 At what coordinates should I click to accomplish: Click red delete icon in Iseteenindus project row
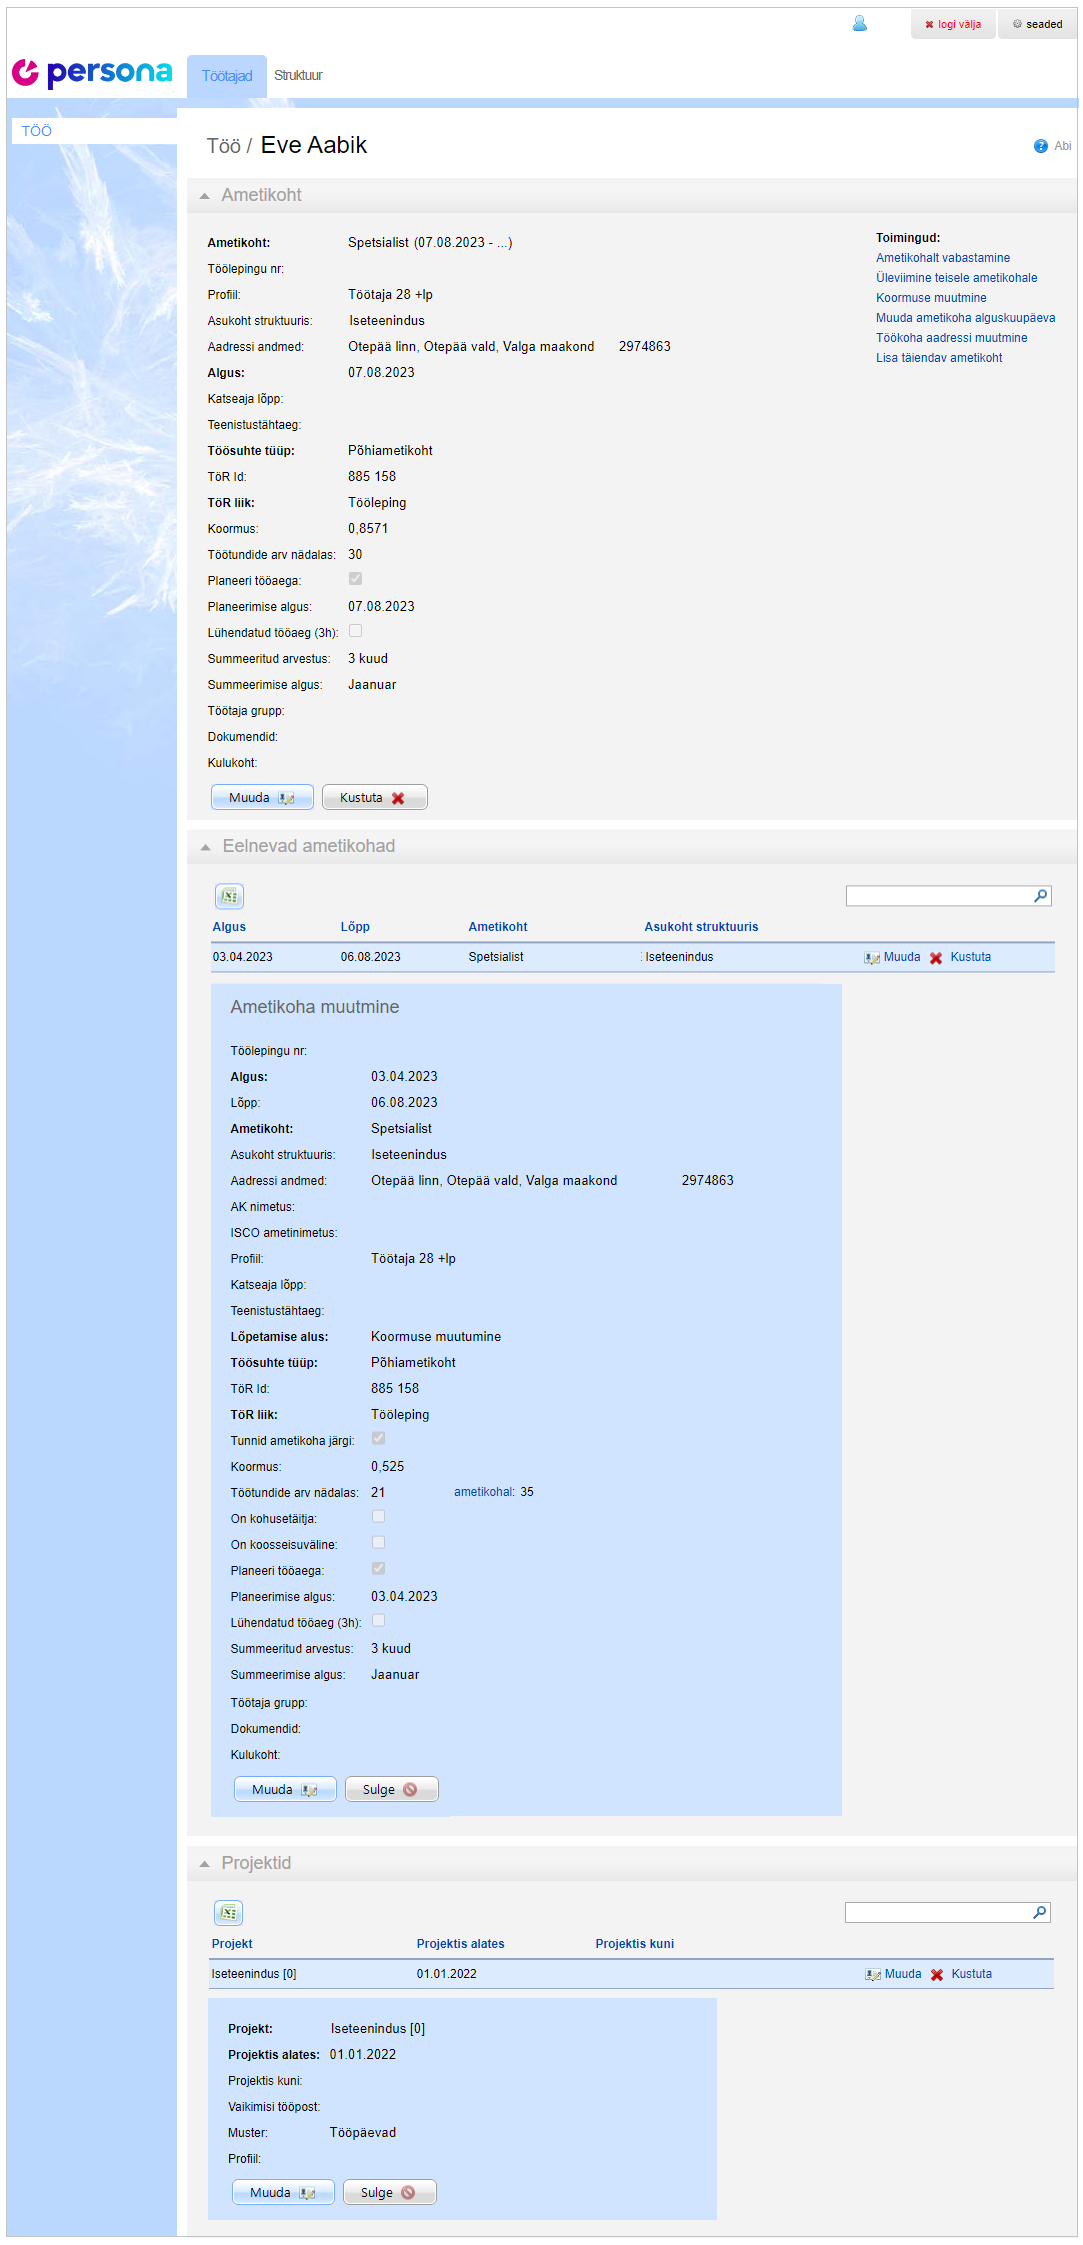click(937, 1975)
